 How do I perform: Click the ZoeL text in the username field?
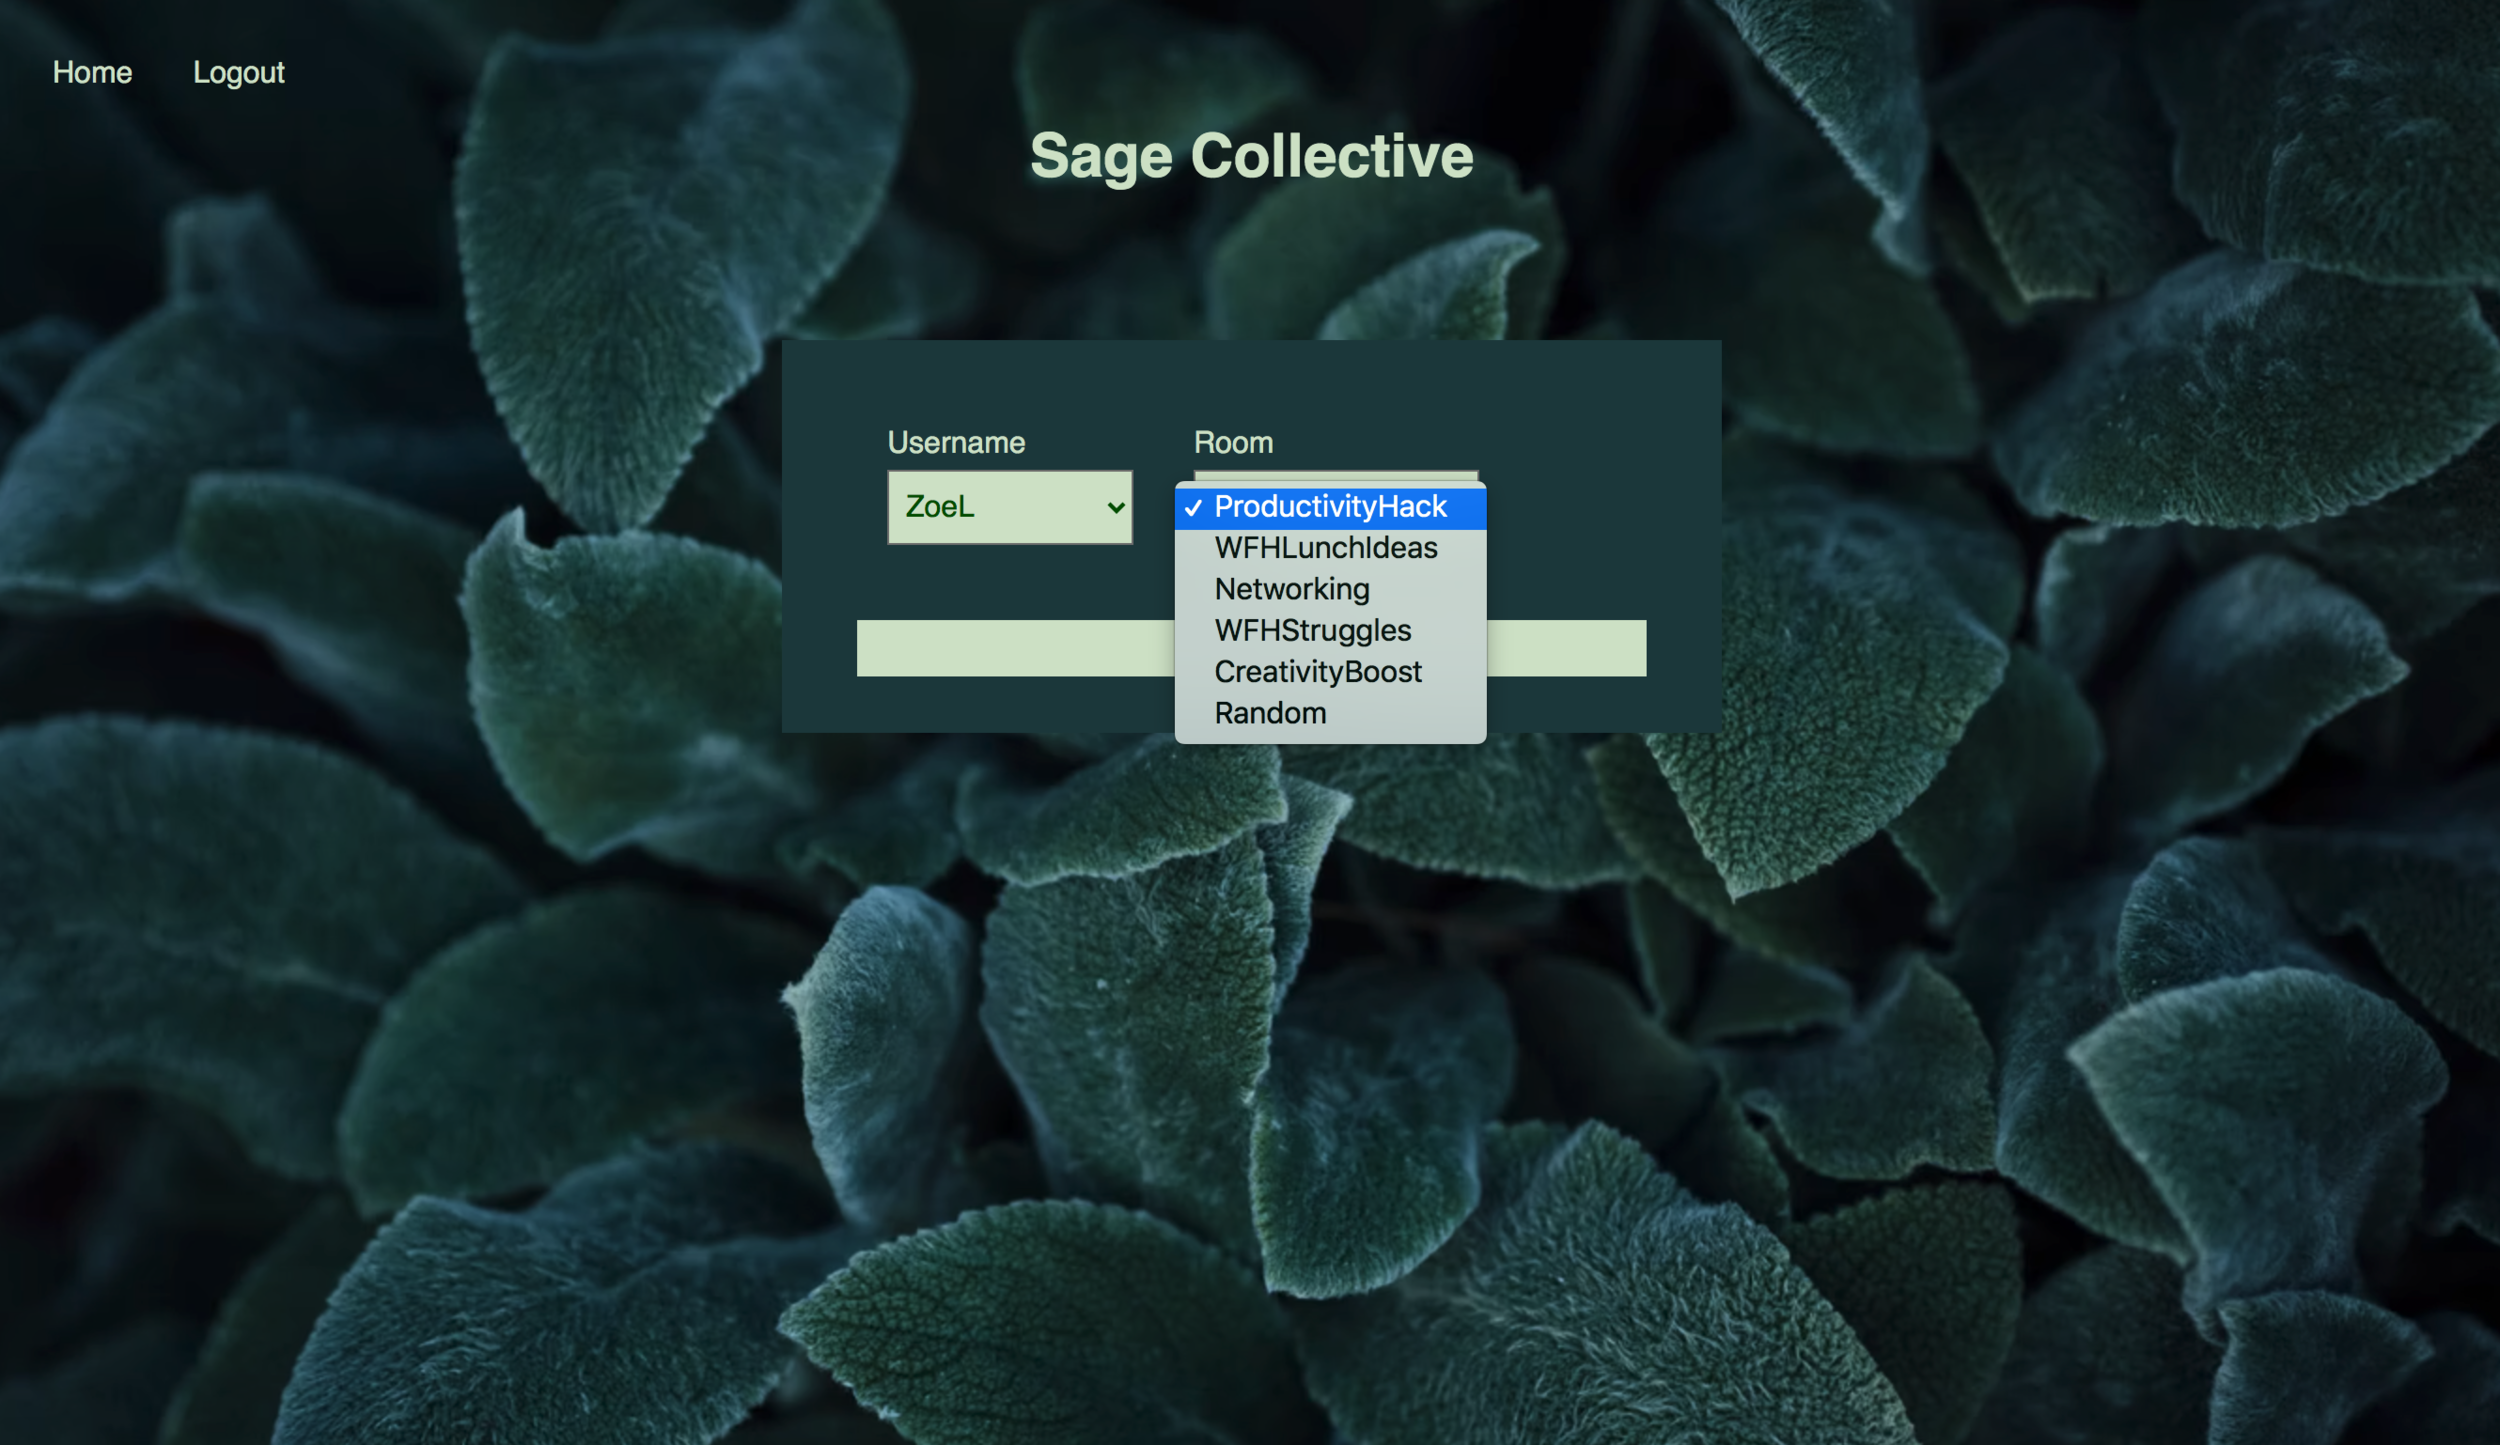[x=939, y=508]
